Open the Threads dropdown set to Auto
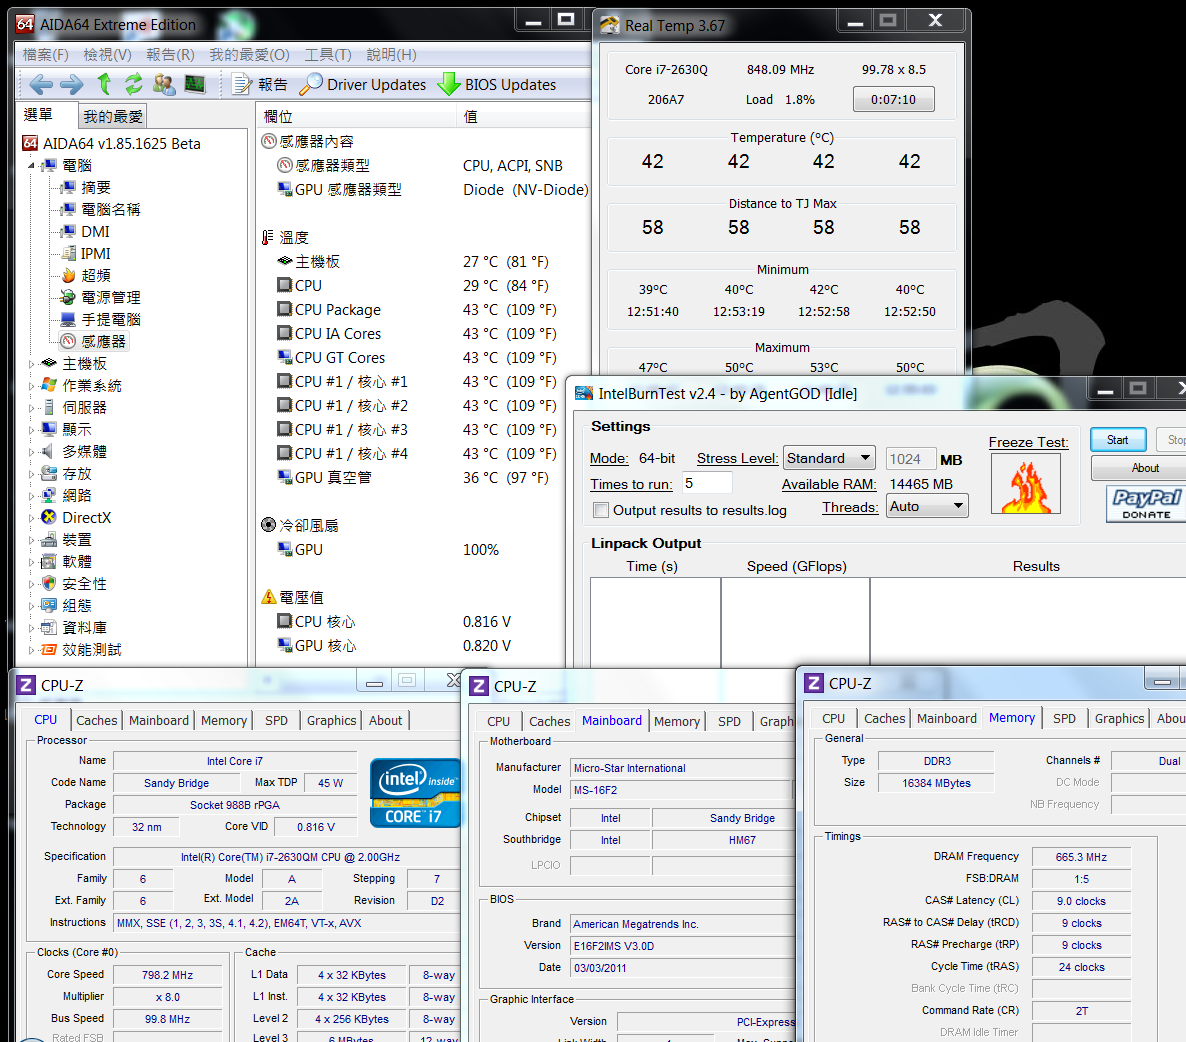Screen dimensions: 1186x1042 [x=928, y=506]
